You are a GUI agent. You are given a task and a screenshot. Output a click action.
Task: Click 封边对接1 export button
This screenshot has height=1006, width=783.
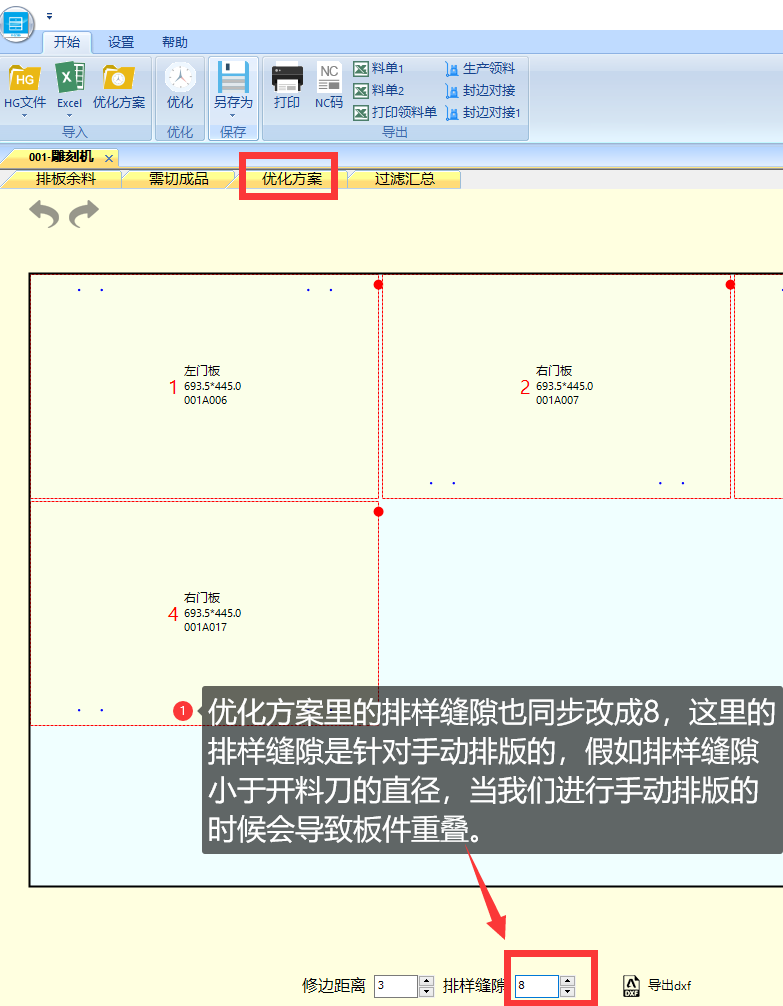pyautogui.click(x=483, y=112)
